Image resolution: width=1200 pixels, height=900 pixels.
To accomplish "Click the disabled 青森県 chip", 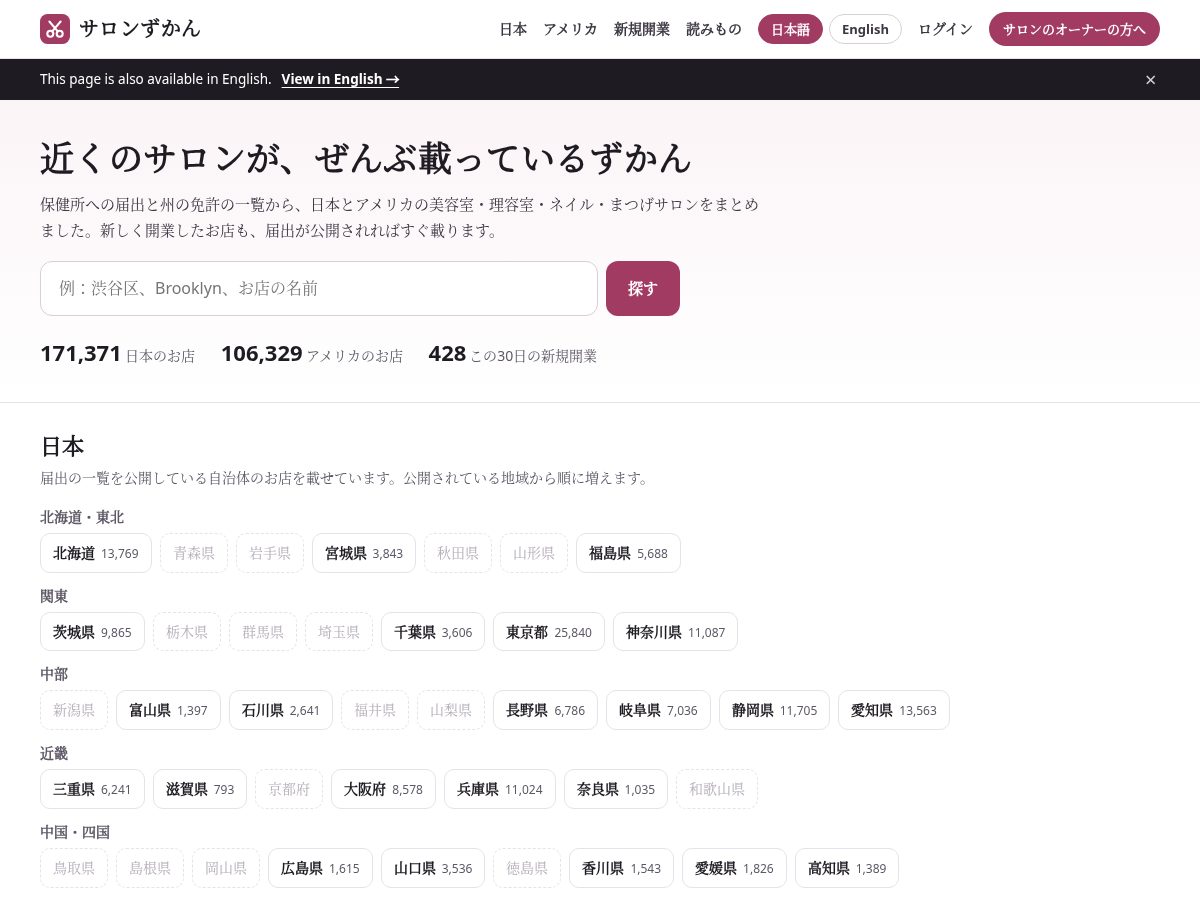I will point(194,553).
